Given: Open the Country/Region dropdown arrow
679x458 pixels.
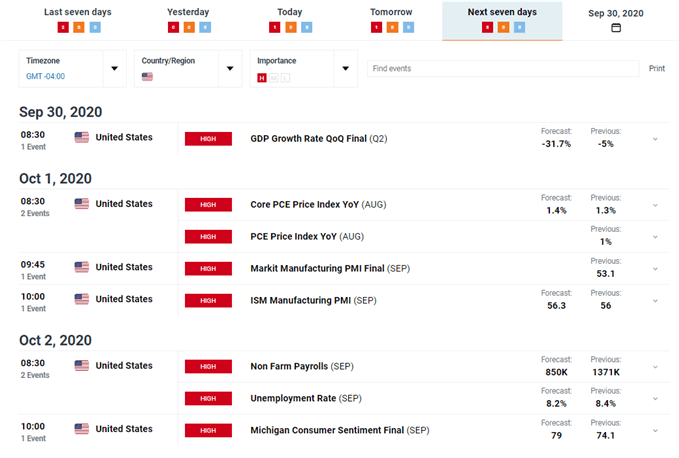Looking at the screenshot, I should (x=230, y=68).
